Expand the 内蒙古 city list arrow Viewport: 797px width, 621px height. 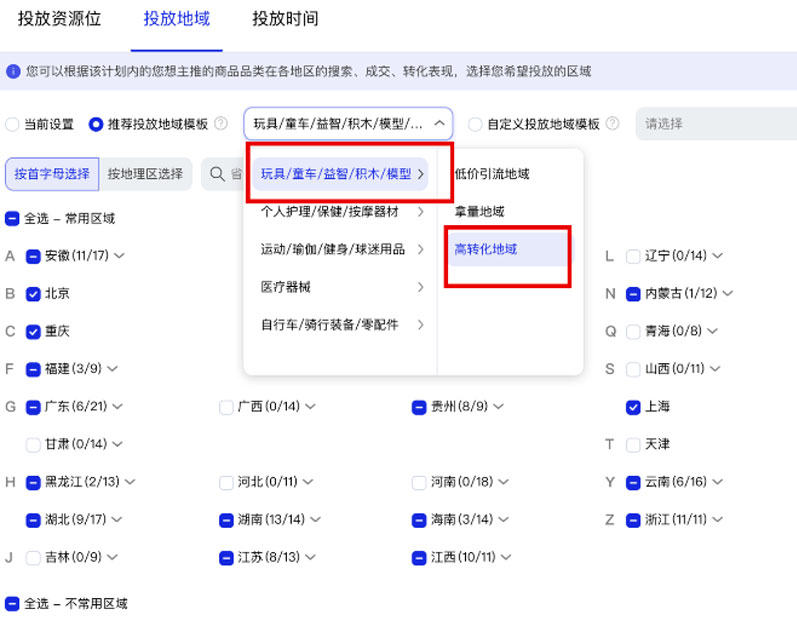728,293
